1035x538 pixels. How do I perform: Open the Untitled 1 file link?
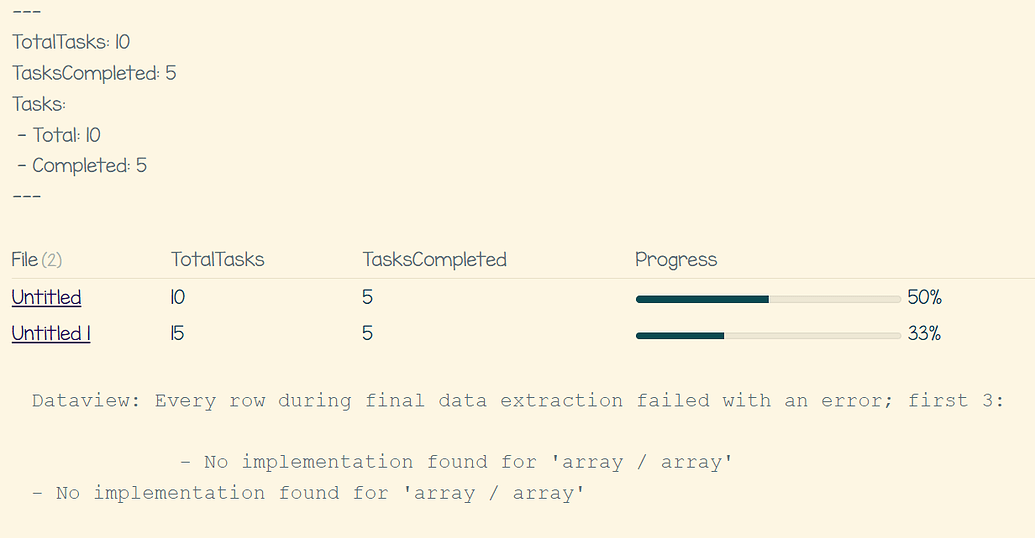[x=51, y=333]
